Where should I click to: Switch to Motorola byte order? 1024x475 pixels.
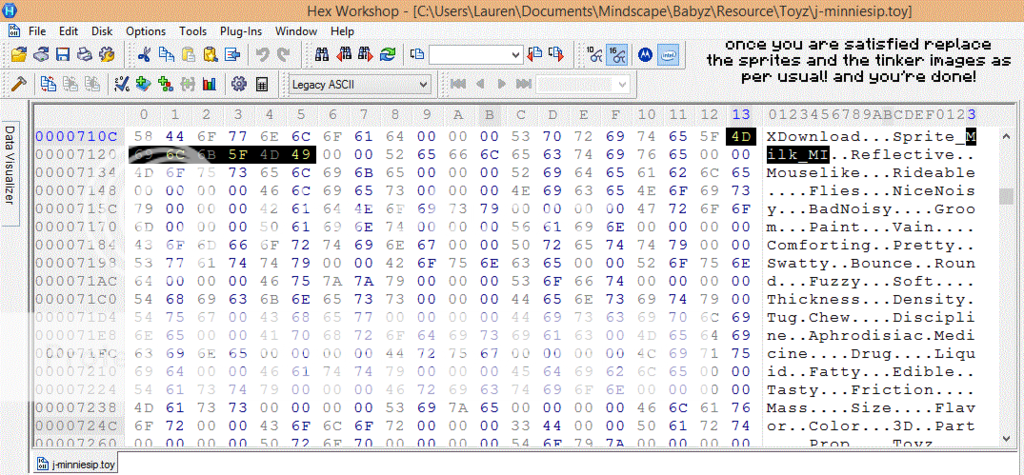(x=645, y=55)
